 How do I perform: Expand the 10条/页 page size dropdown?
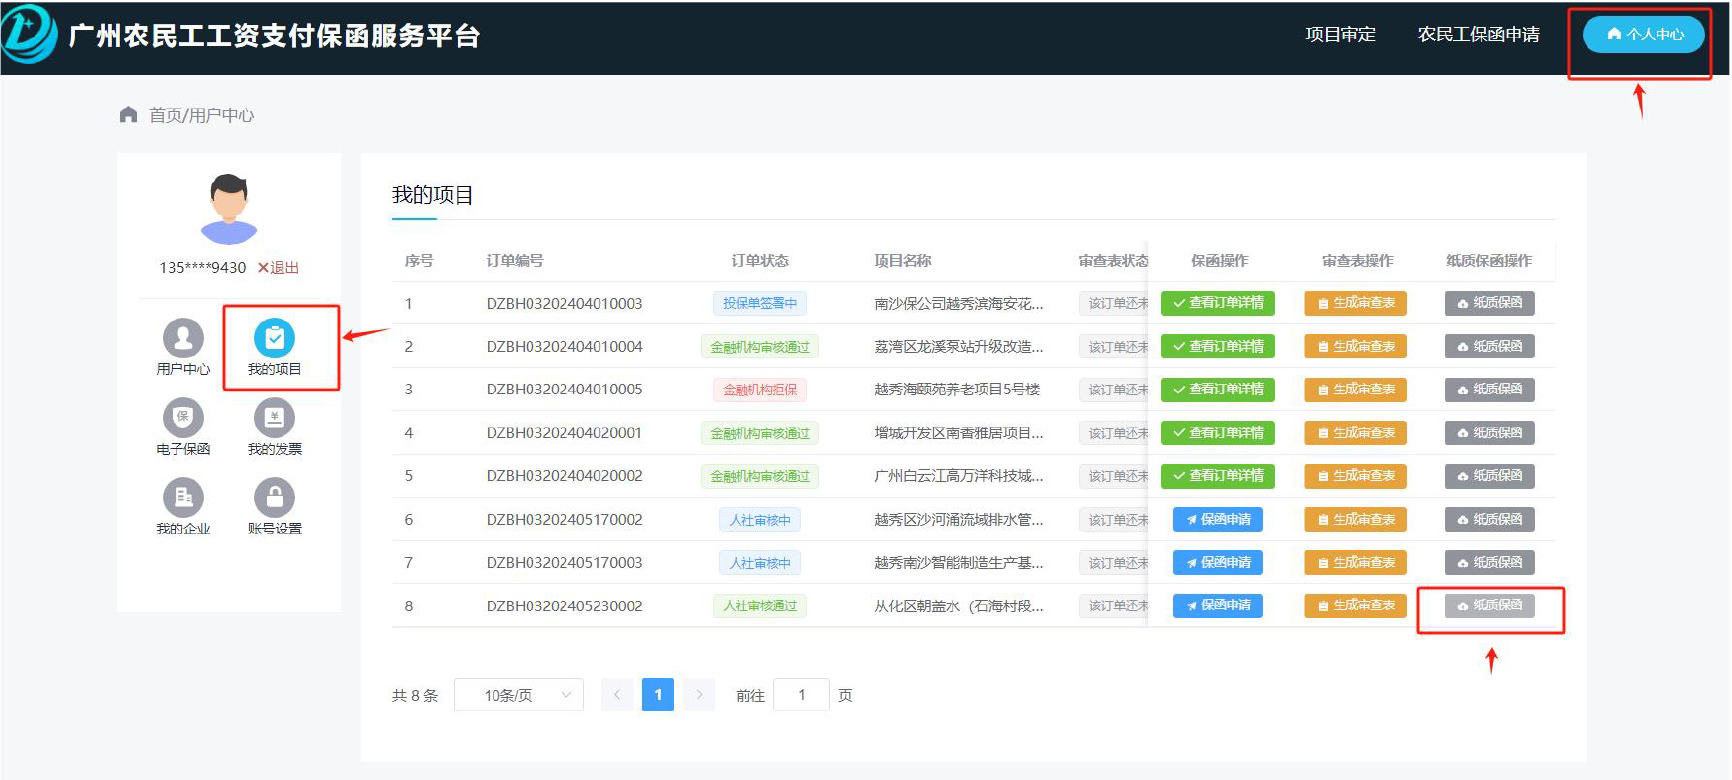517,695
